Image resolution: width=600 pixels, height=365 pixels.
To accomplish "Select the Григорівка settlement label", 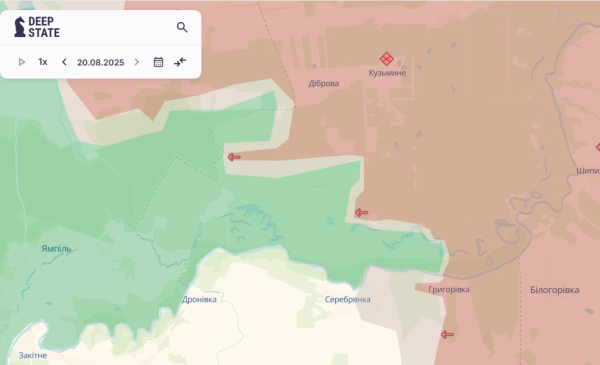I will (x=449, y=290).
